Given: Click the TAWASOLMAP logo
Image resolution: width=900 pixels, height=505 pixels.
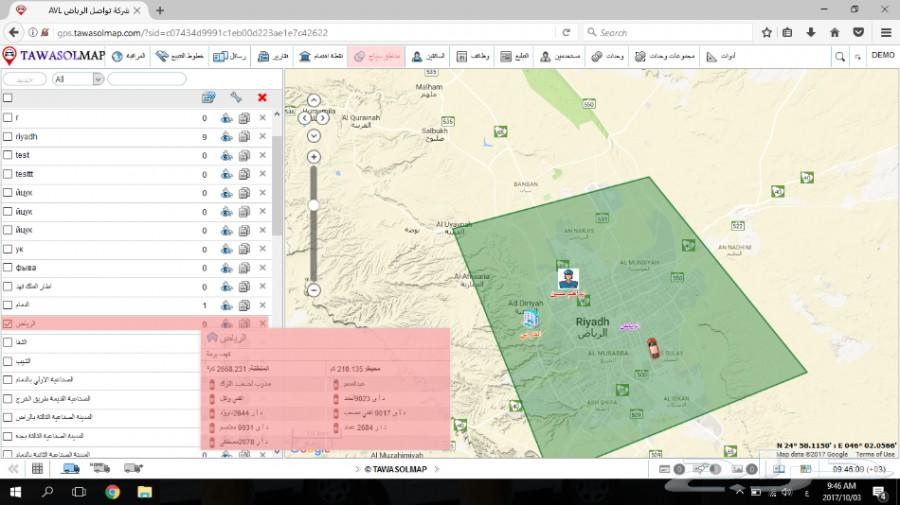Looking at the screenshot, I should tap(54, 56).
